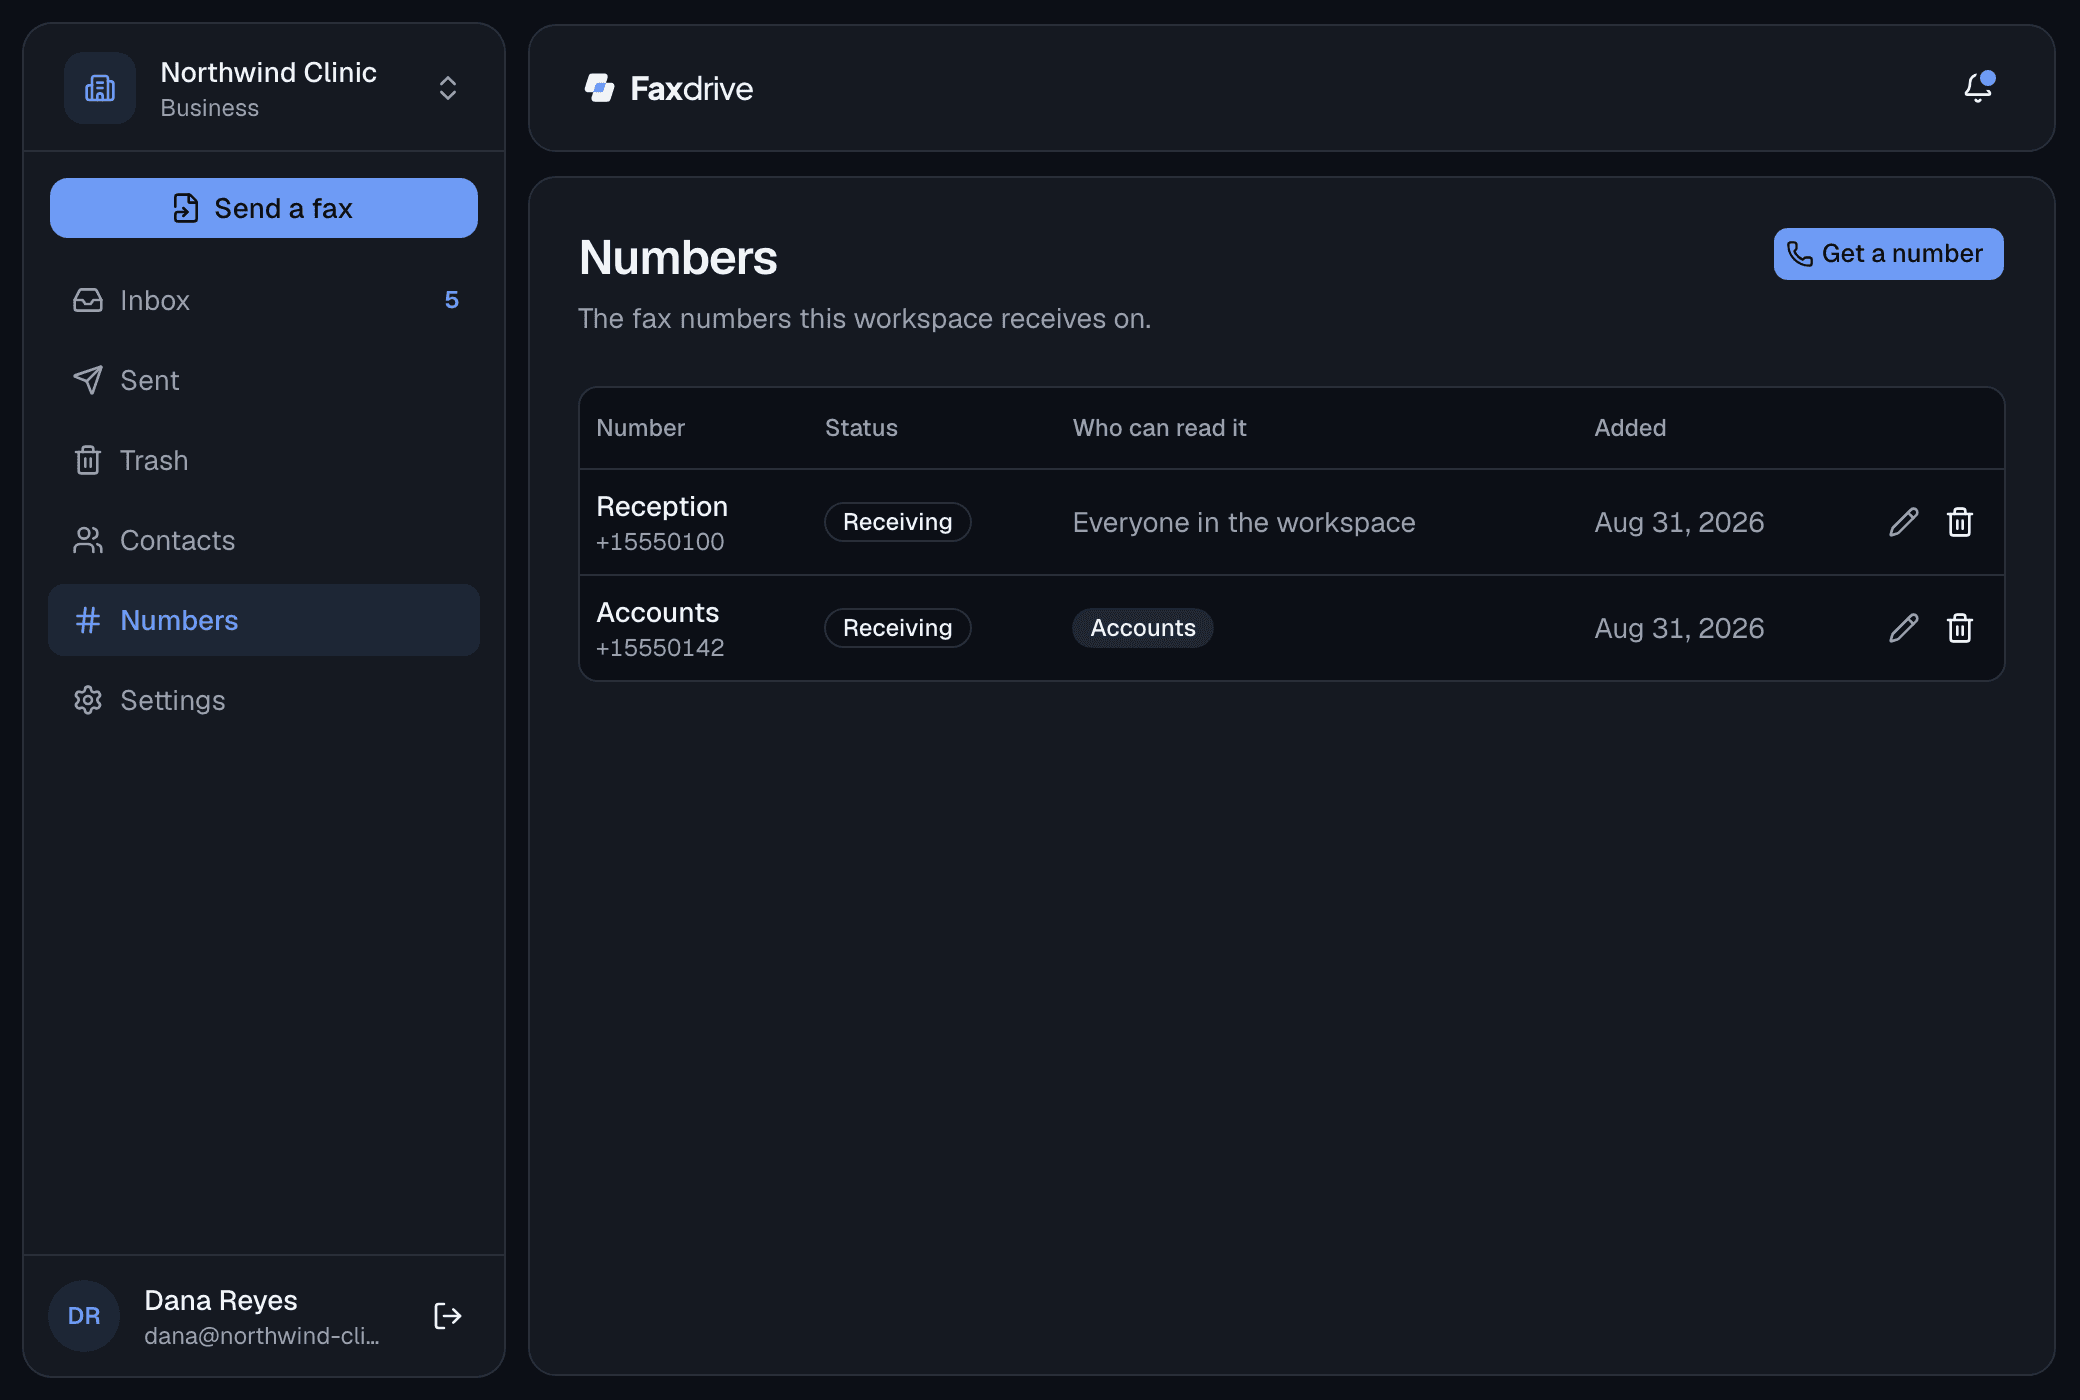Viewport: 2080px width, 1400px height.
Task: Click the sign out icon beside Dana Reyes
Action: 448,1316
